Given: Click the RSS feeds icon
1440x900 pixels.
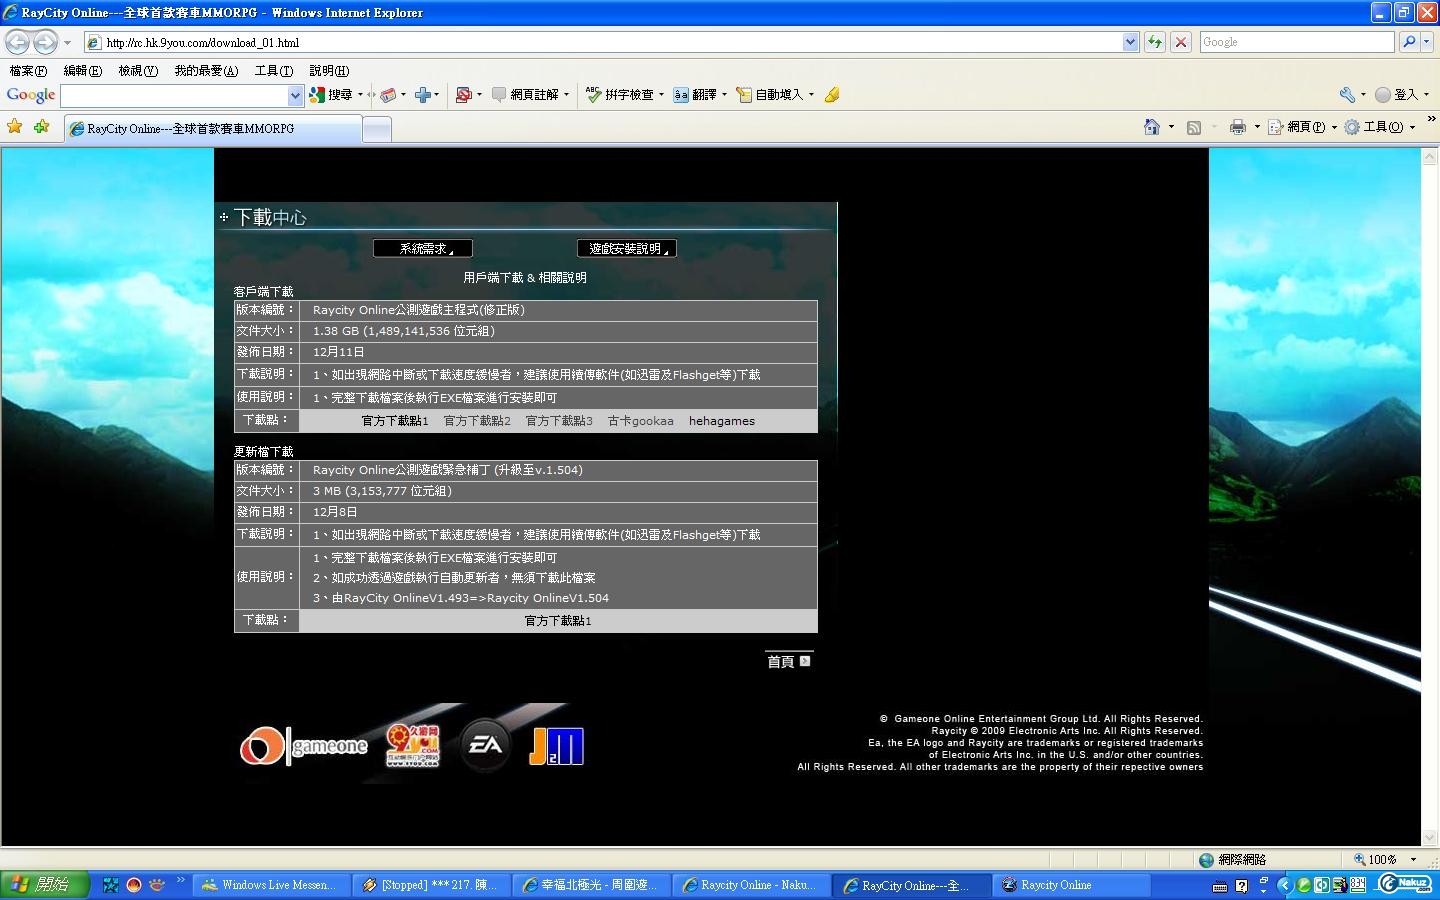Looking at the screenshot, I should click(x=1193, y=127).
